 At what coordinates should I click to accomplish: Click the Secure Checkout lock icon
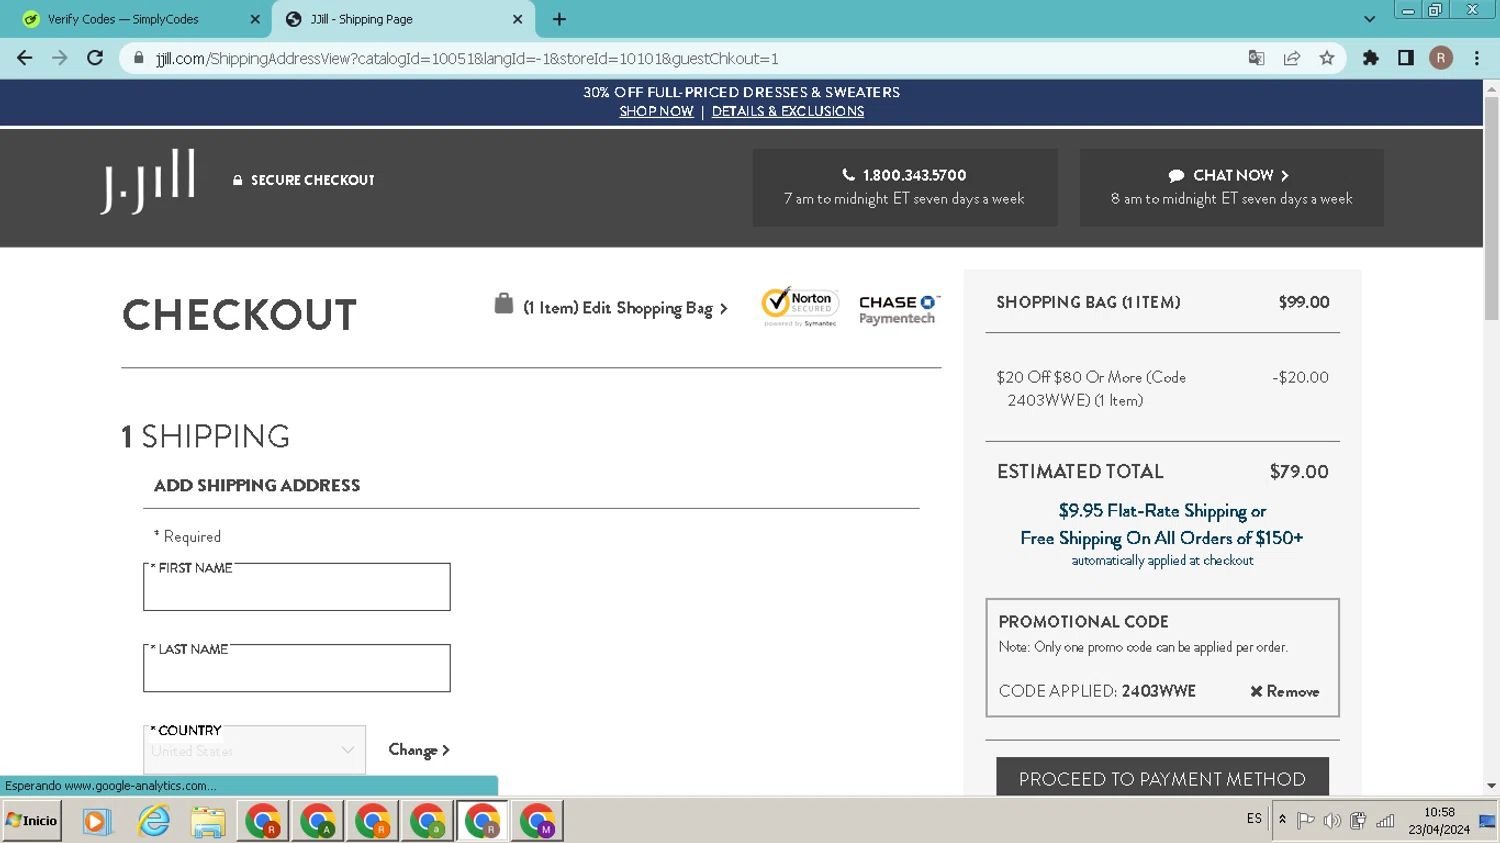[237, 180]
